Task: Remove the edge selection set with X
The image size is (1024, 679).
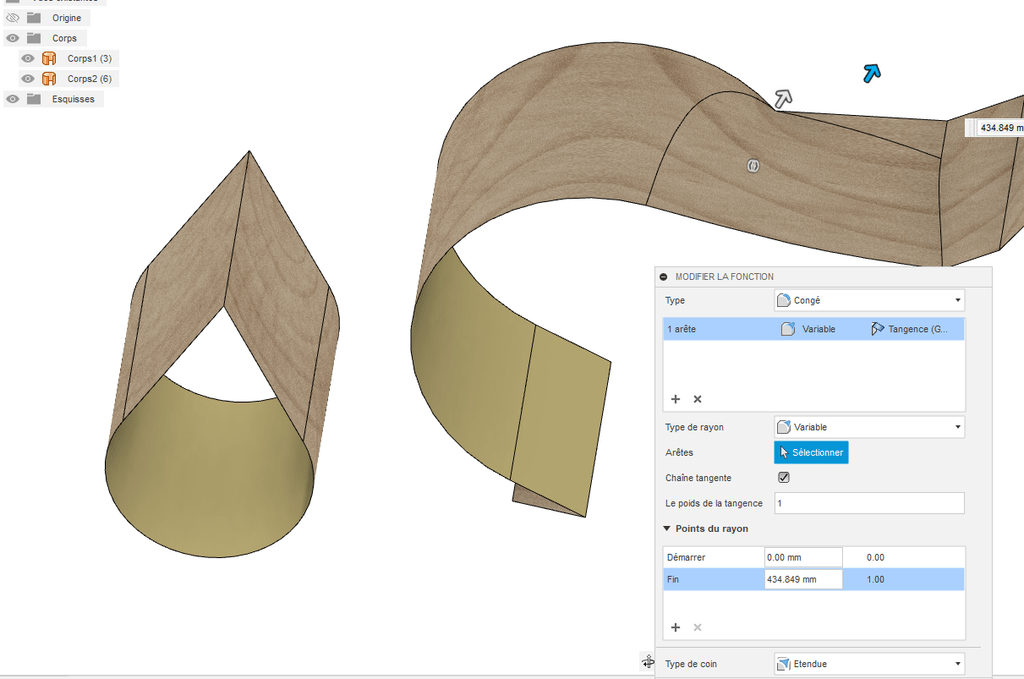Action: [x=697, y=399]
